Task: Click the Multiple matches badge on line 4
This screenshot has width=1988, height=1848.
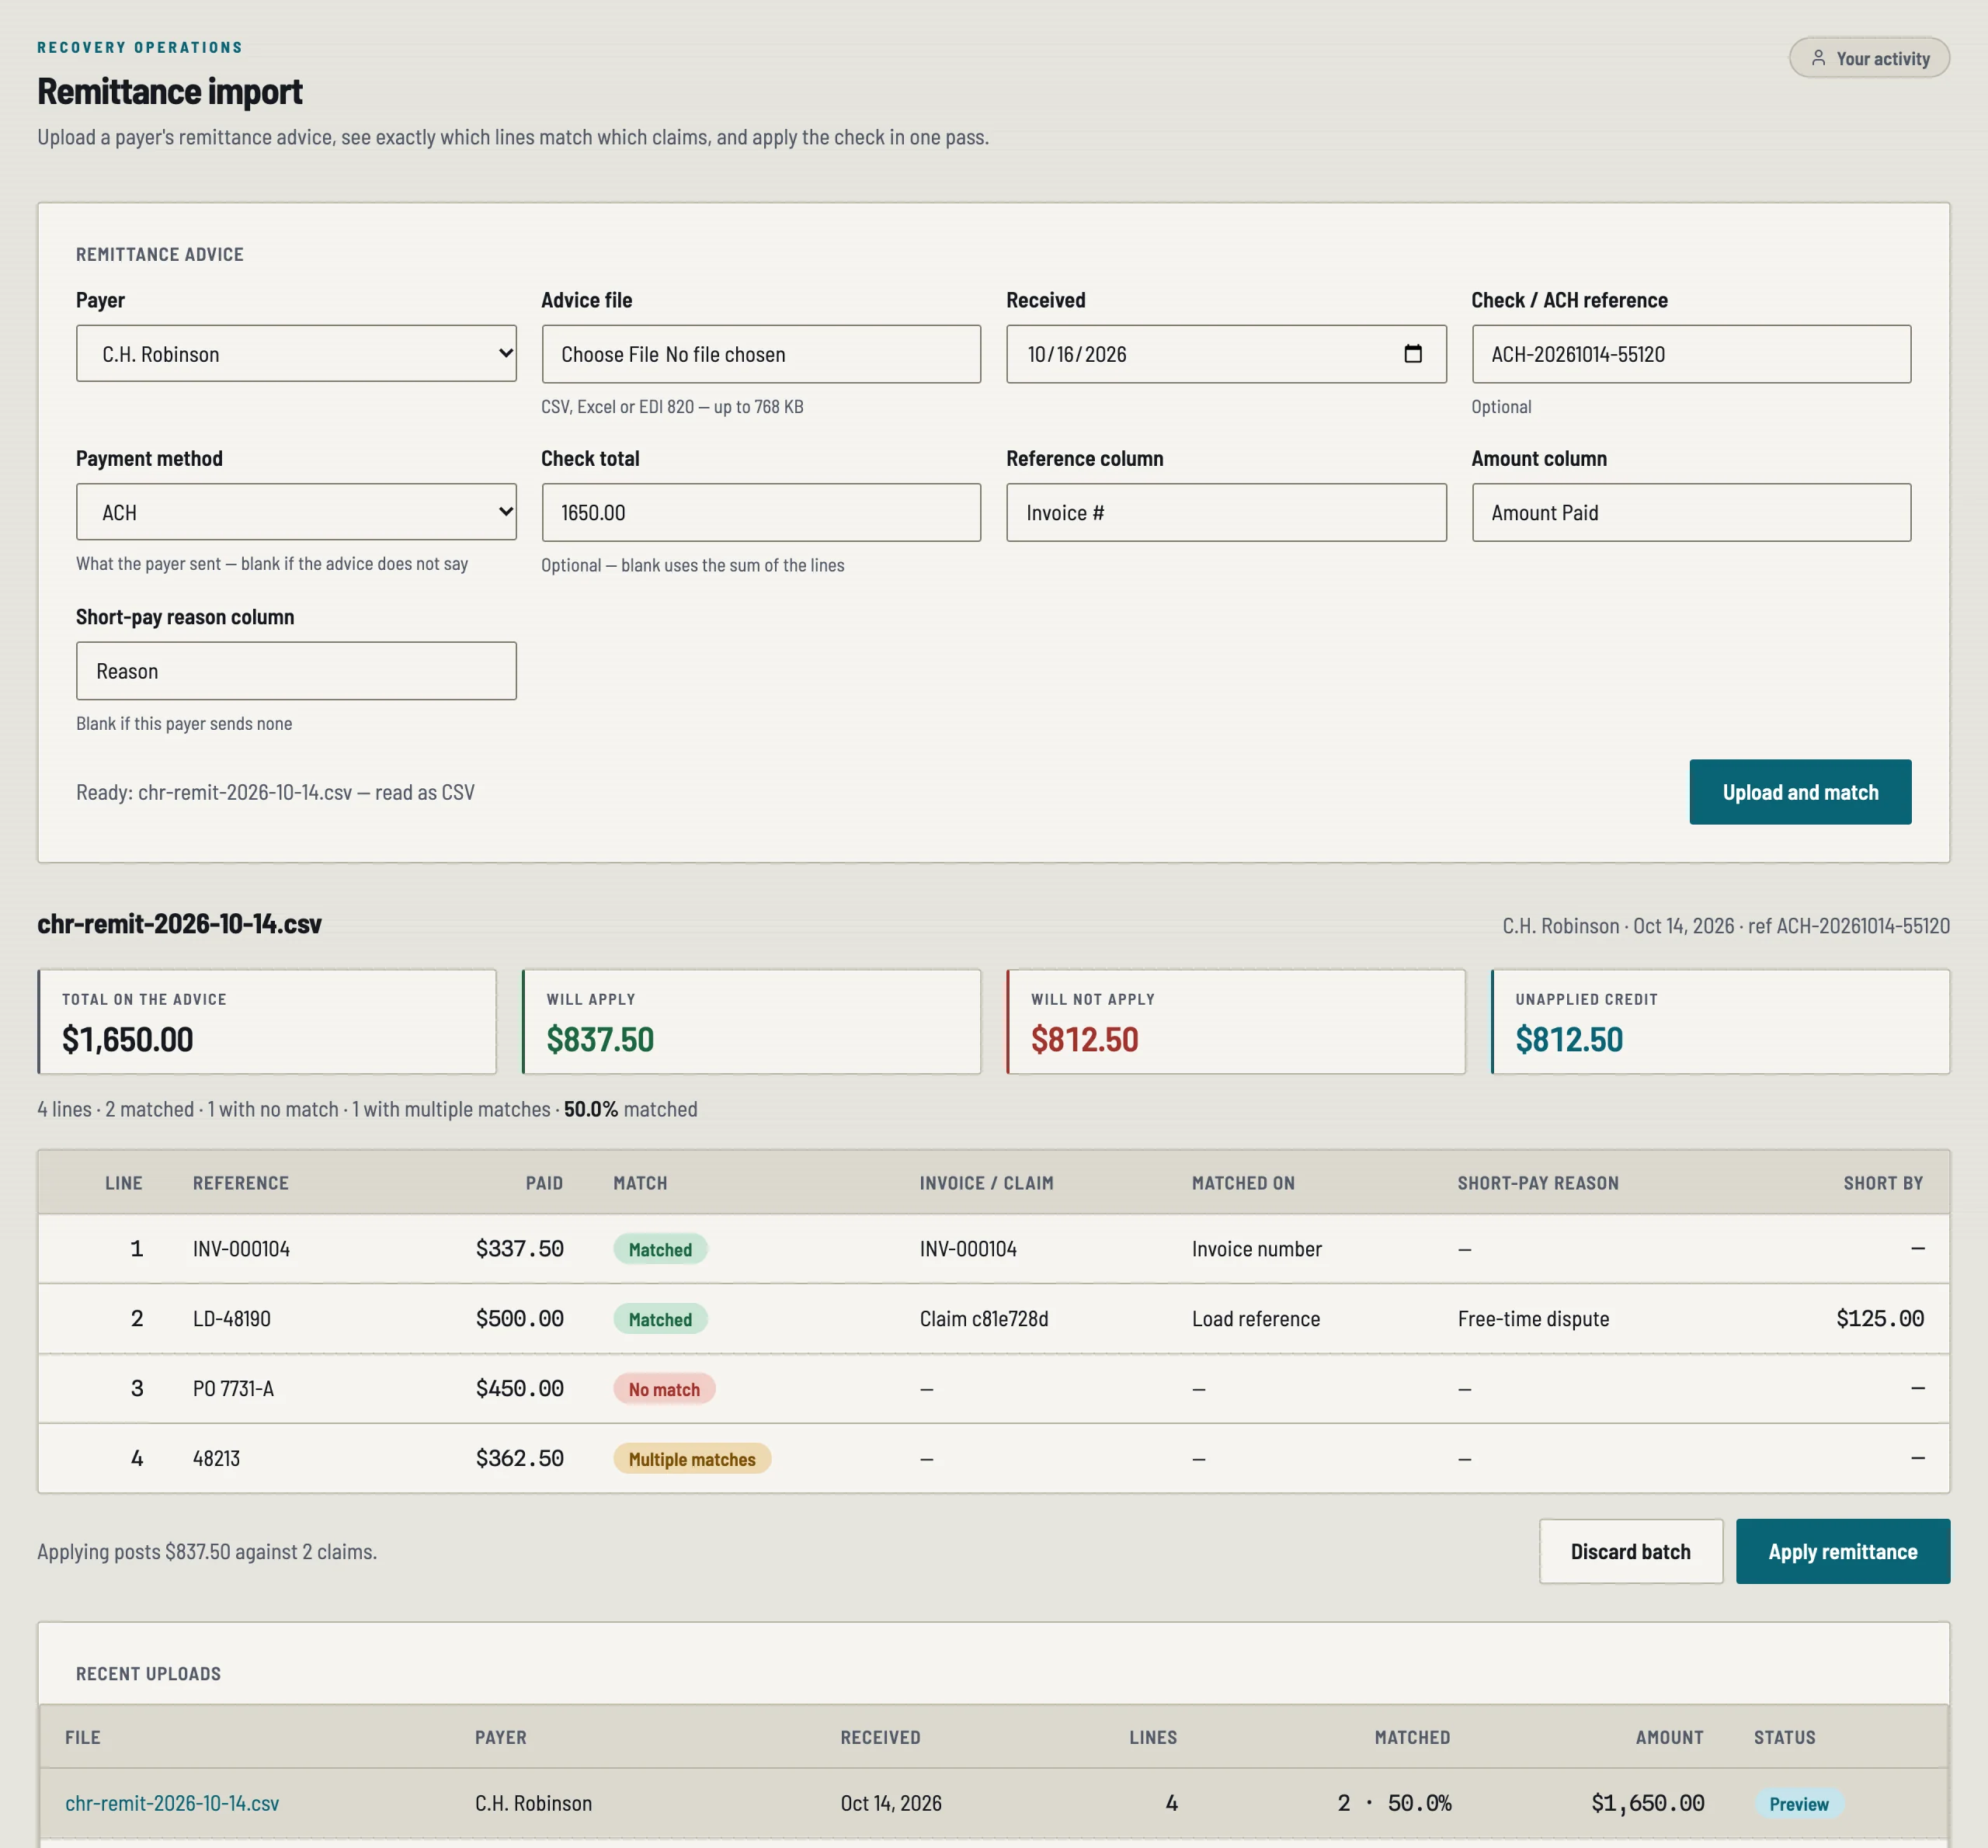Action: point(692,1459)
